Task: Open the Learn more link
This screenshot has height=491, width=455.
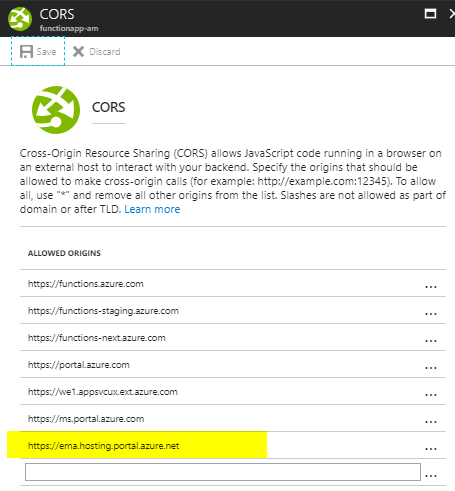Action: coord(152,209)
